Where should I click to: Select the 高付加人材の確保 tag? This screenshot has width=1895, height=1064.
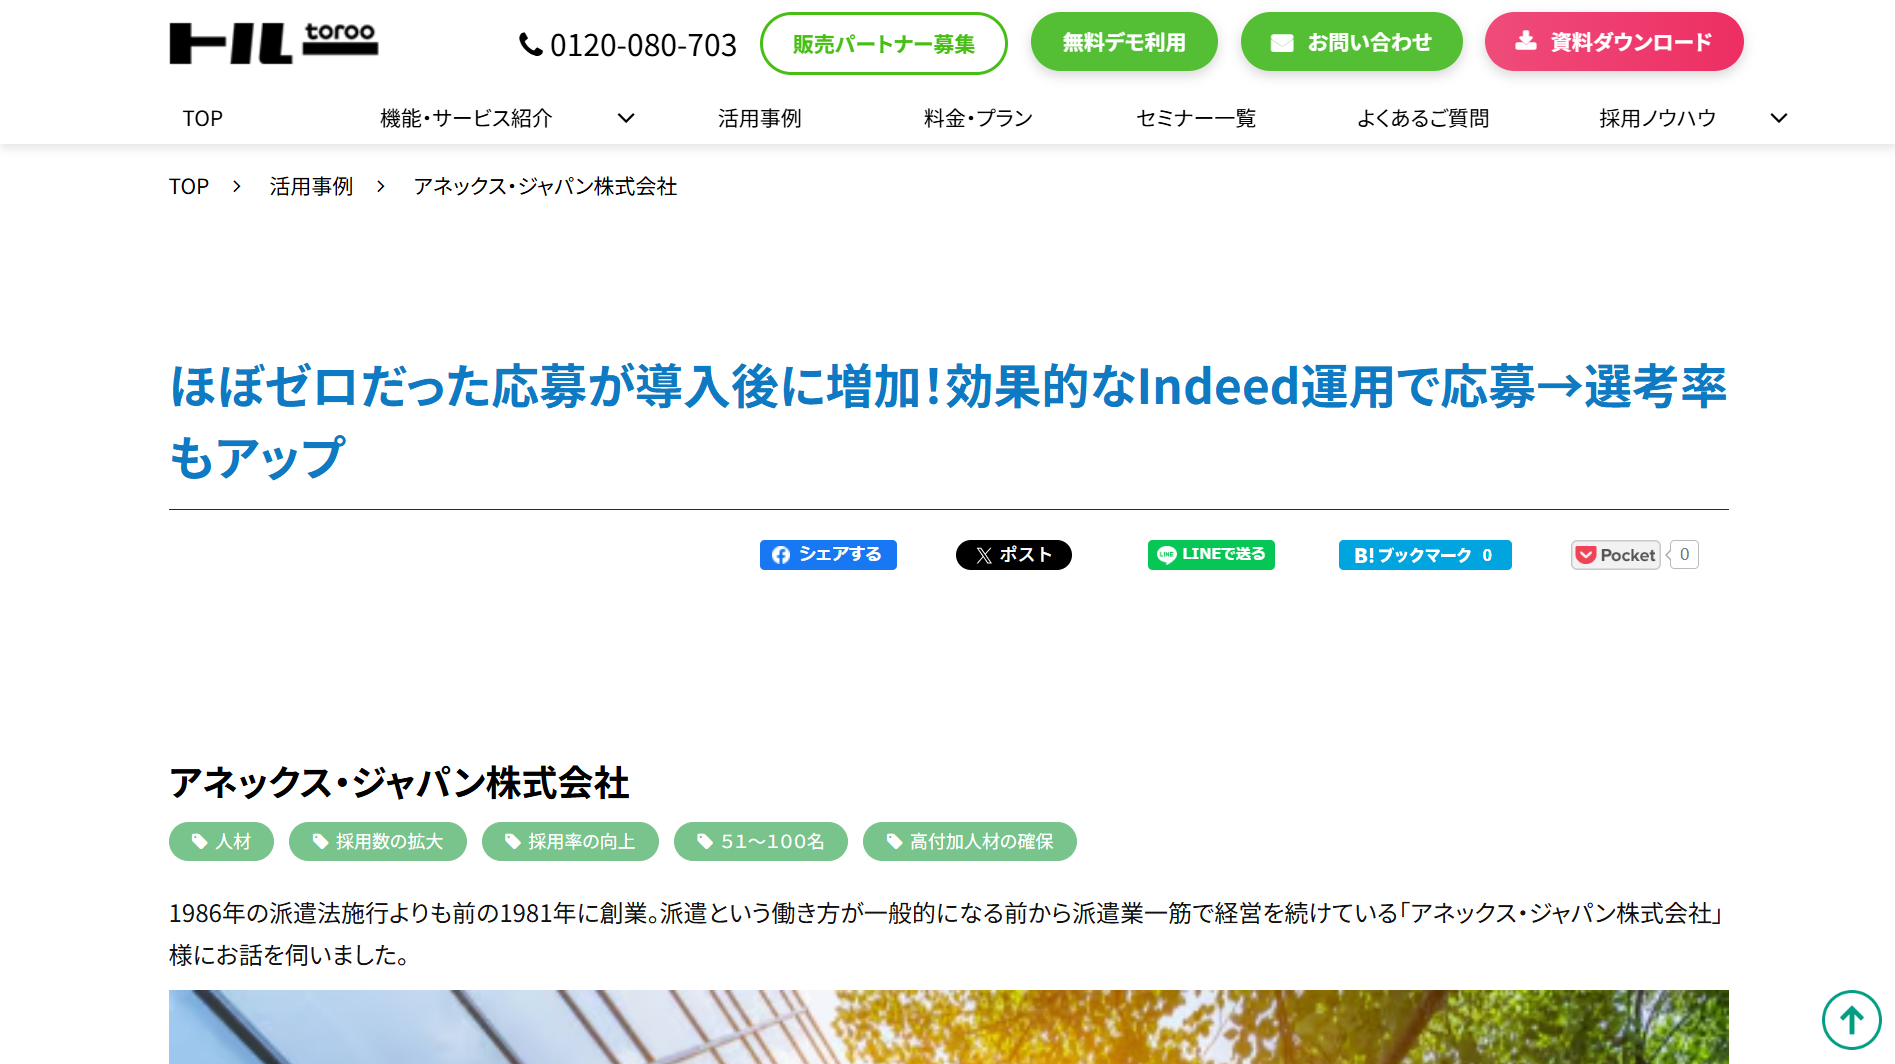pos(969,842)
